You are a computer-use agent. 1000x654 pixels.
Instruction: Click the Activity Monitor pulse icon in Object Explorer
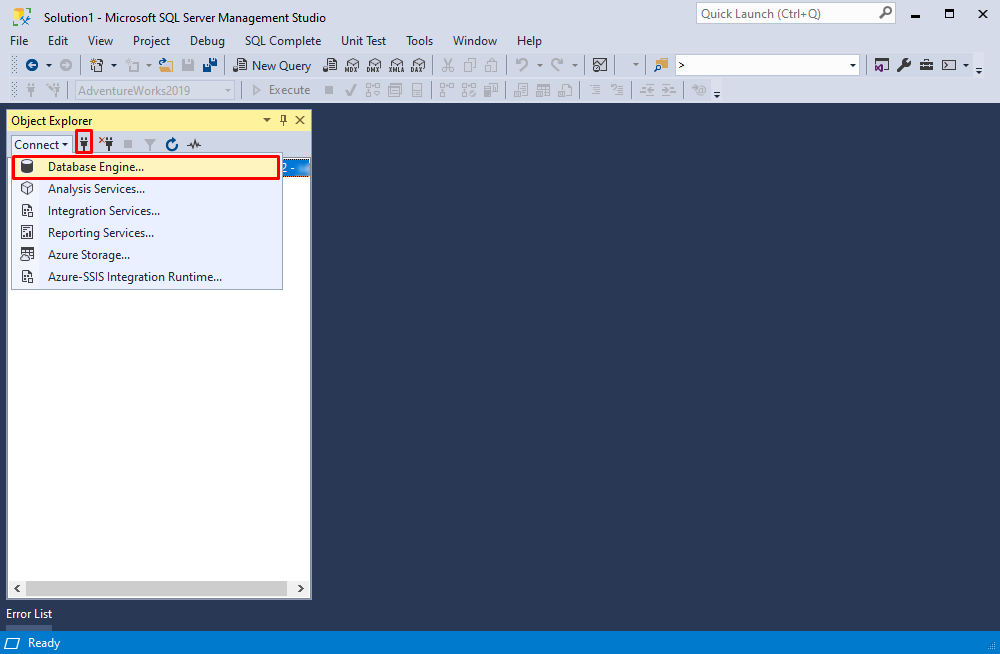click(x=194, y=144)
